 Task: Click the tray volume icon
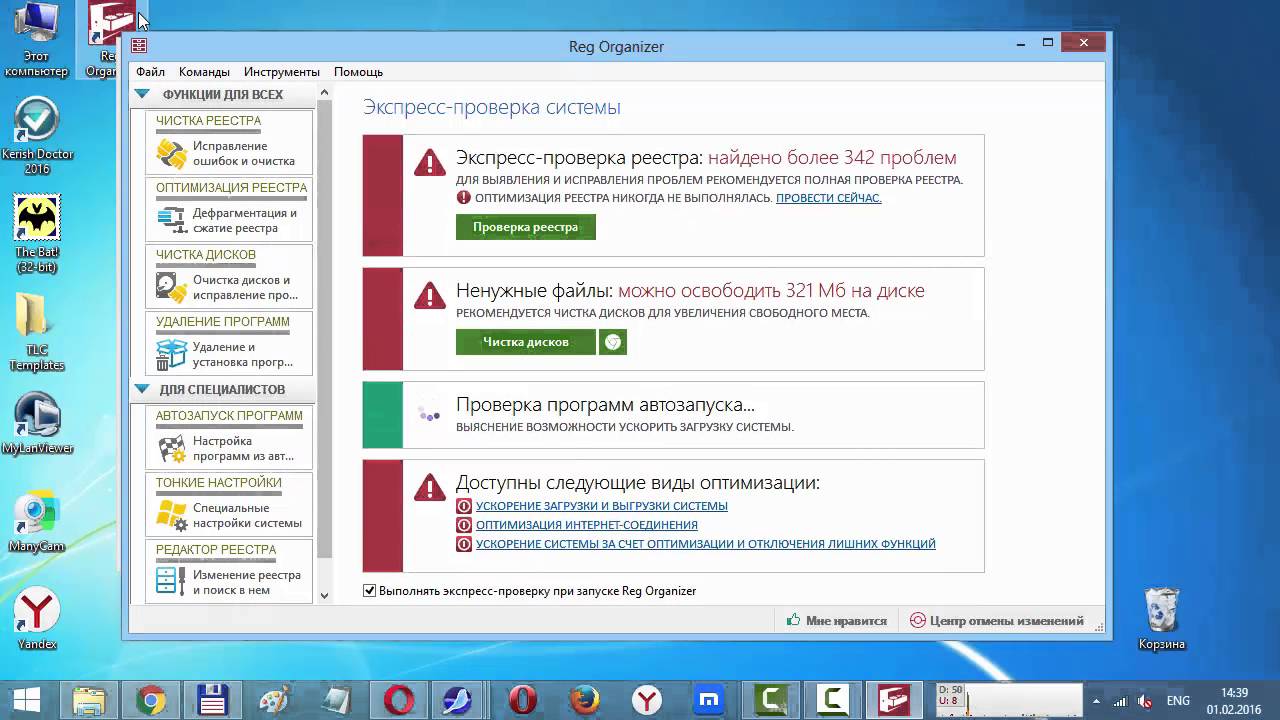1145,701
